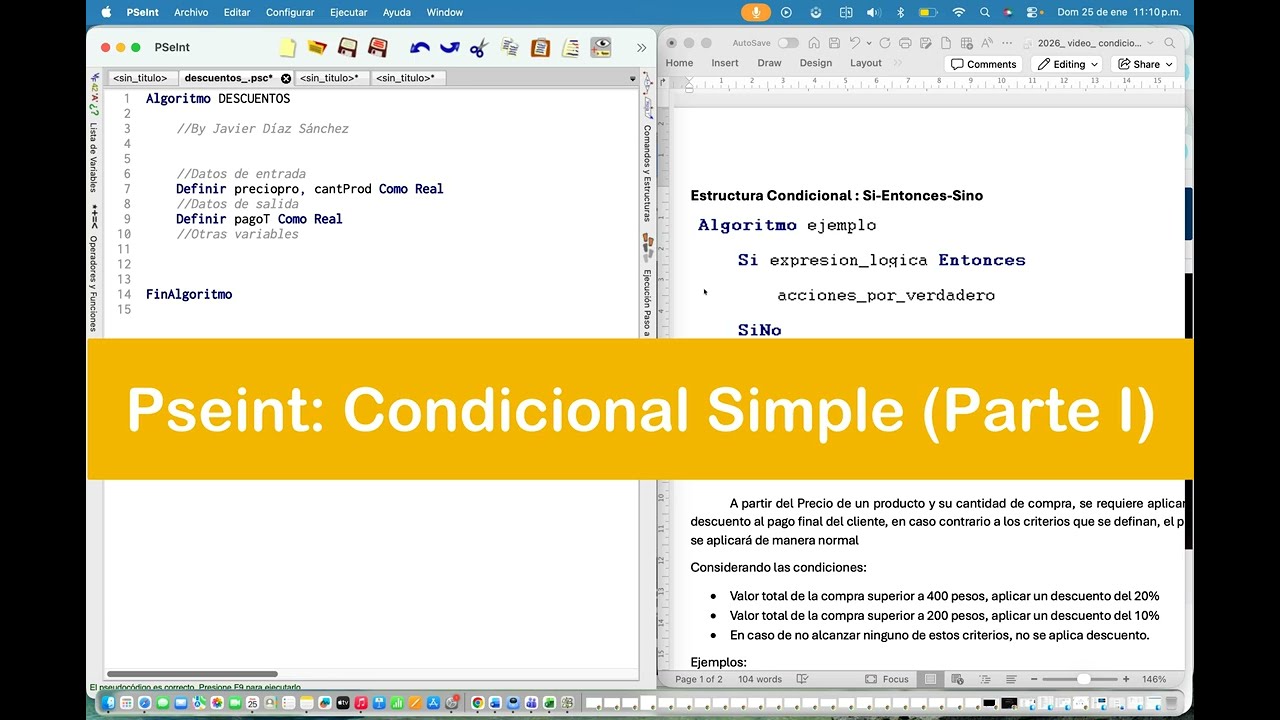Open the Share dropdown in Word
Image resolution: width=1280 pixels, height=720 pixels.
point(1146,64)
